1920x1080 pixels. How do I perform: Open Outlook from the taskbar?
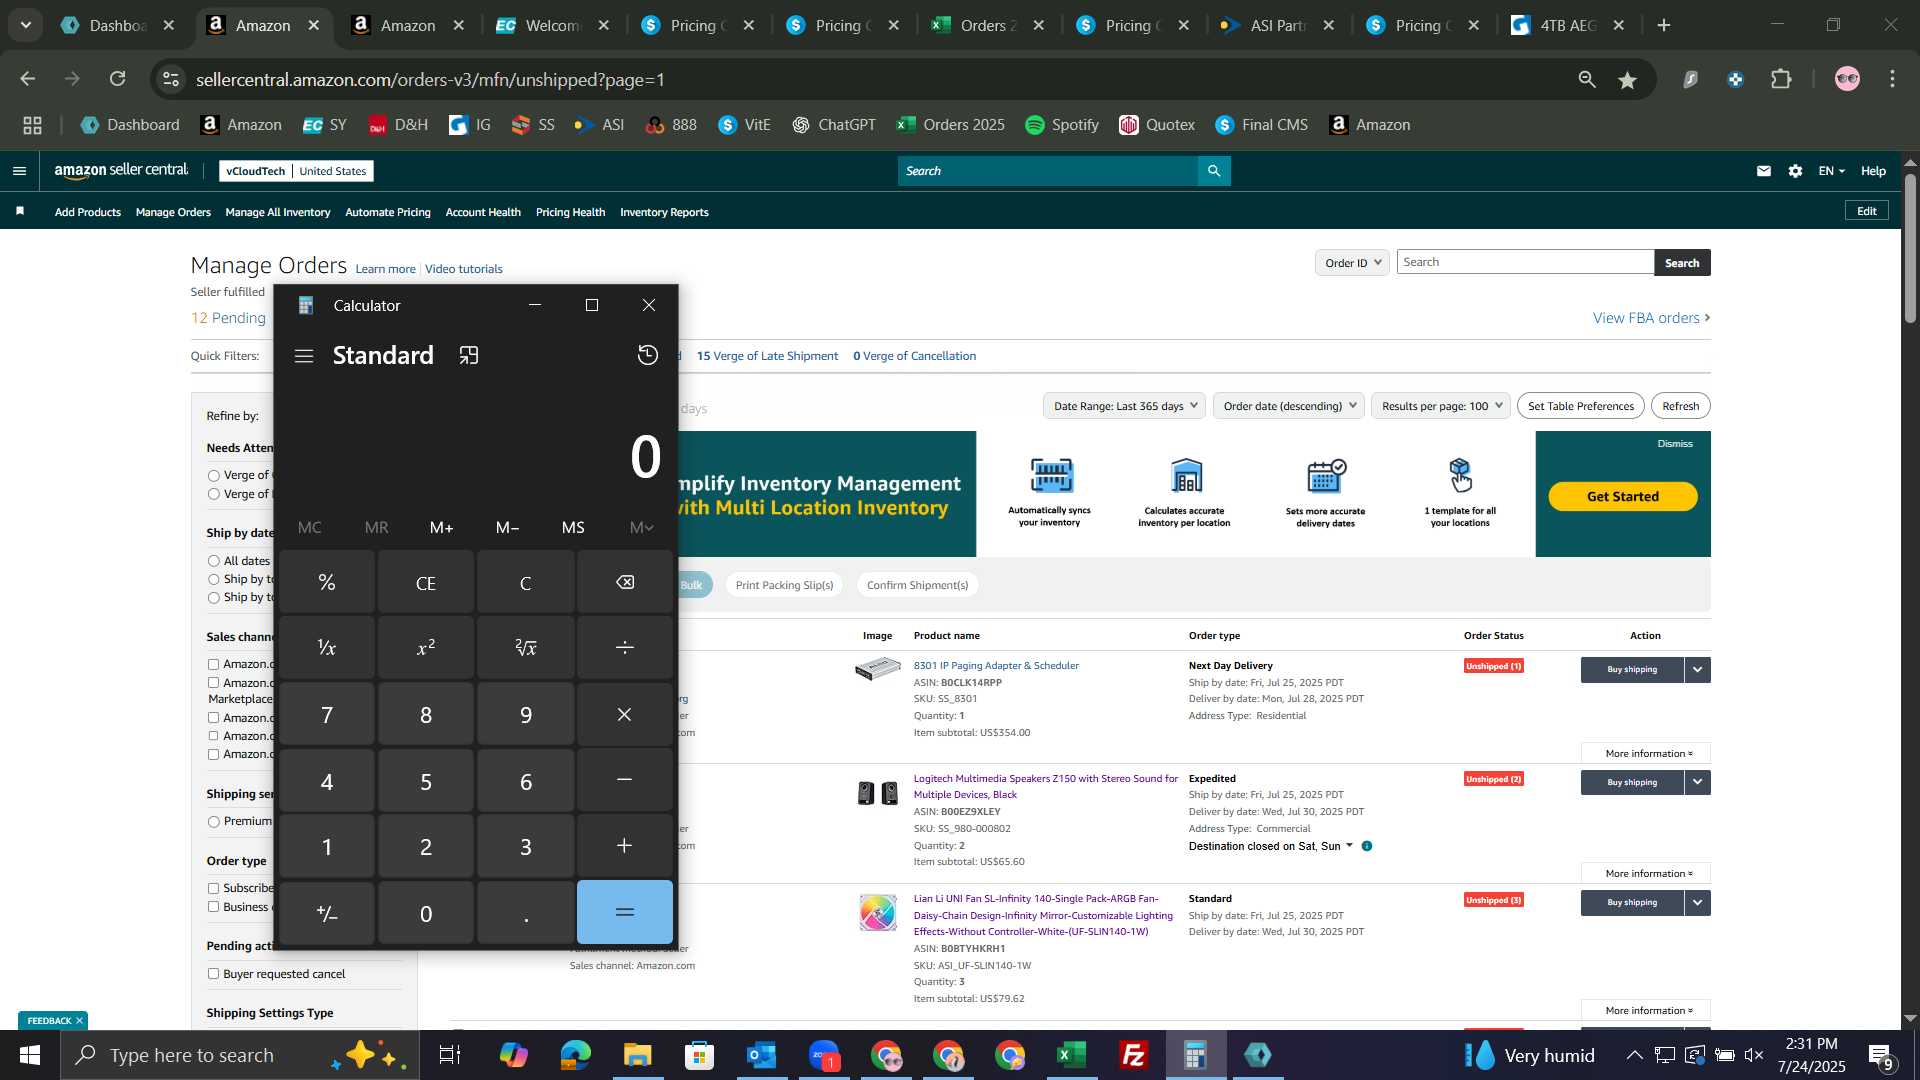(x=762, y=1055)
